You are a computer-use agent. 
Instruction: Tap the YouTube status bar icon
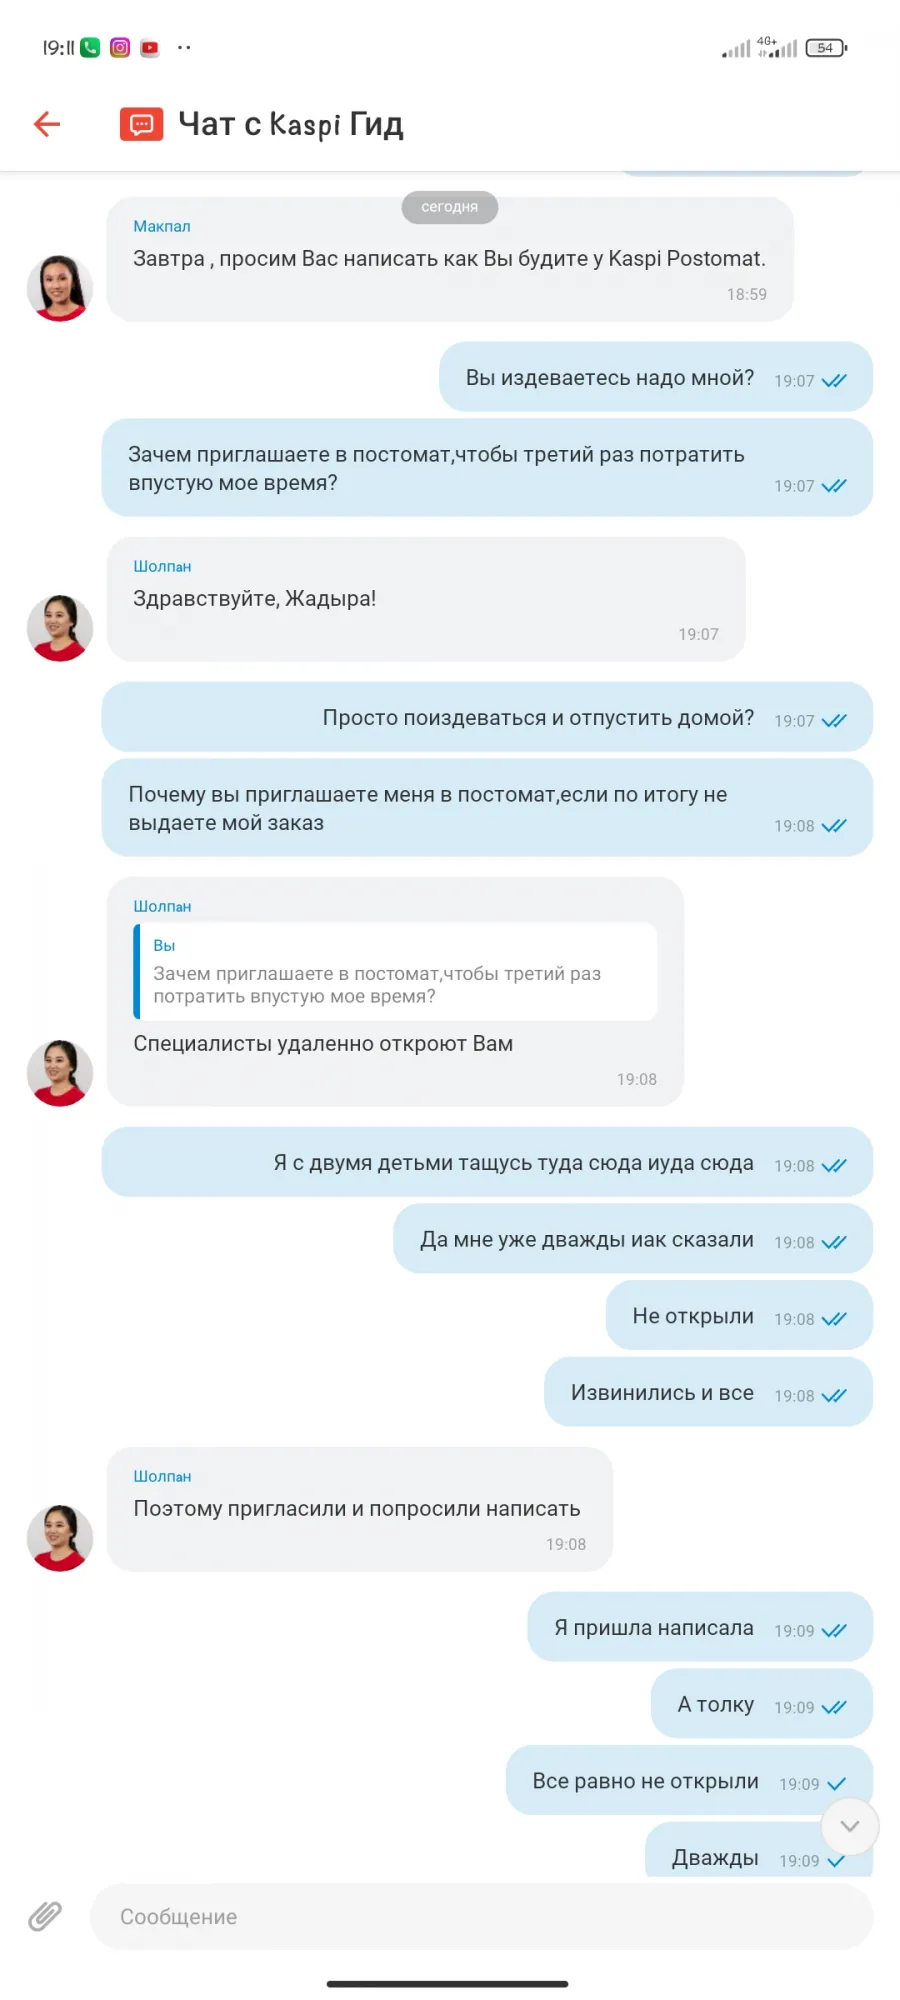150,47
